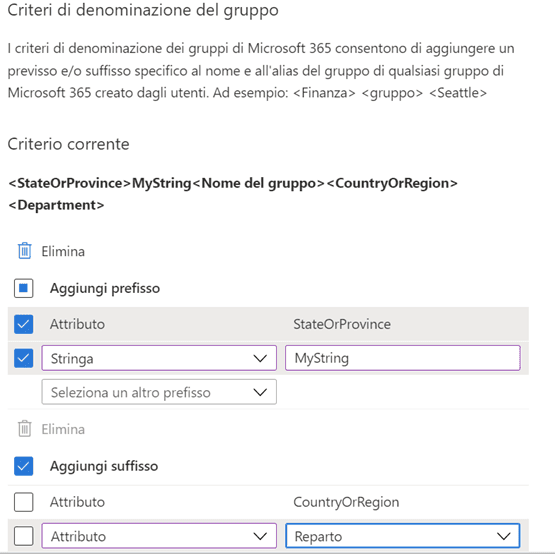The image size is (555, 554).
Task: Click the Elimina button in the prefix section
Action: [52, 251]
